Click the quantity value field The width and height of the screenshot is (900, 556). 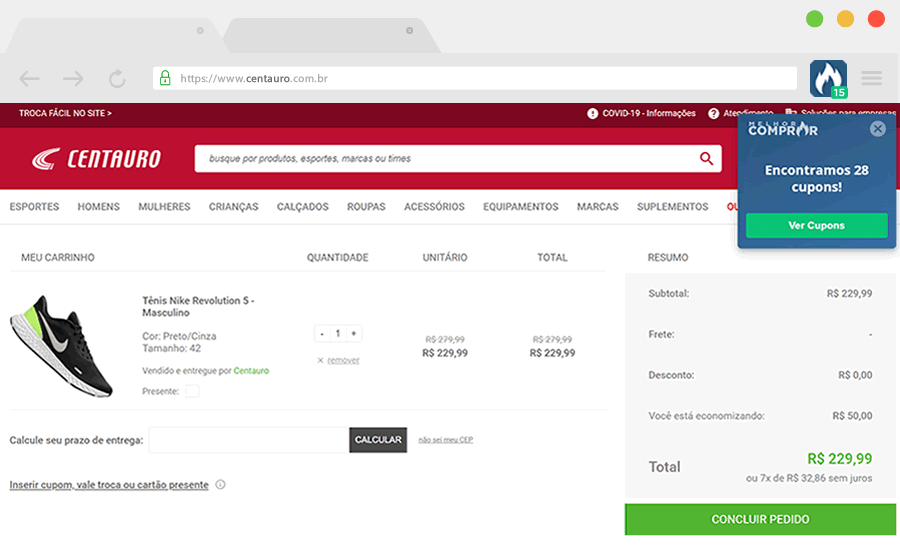pos(338,333)
